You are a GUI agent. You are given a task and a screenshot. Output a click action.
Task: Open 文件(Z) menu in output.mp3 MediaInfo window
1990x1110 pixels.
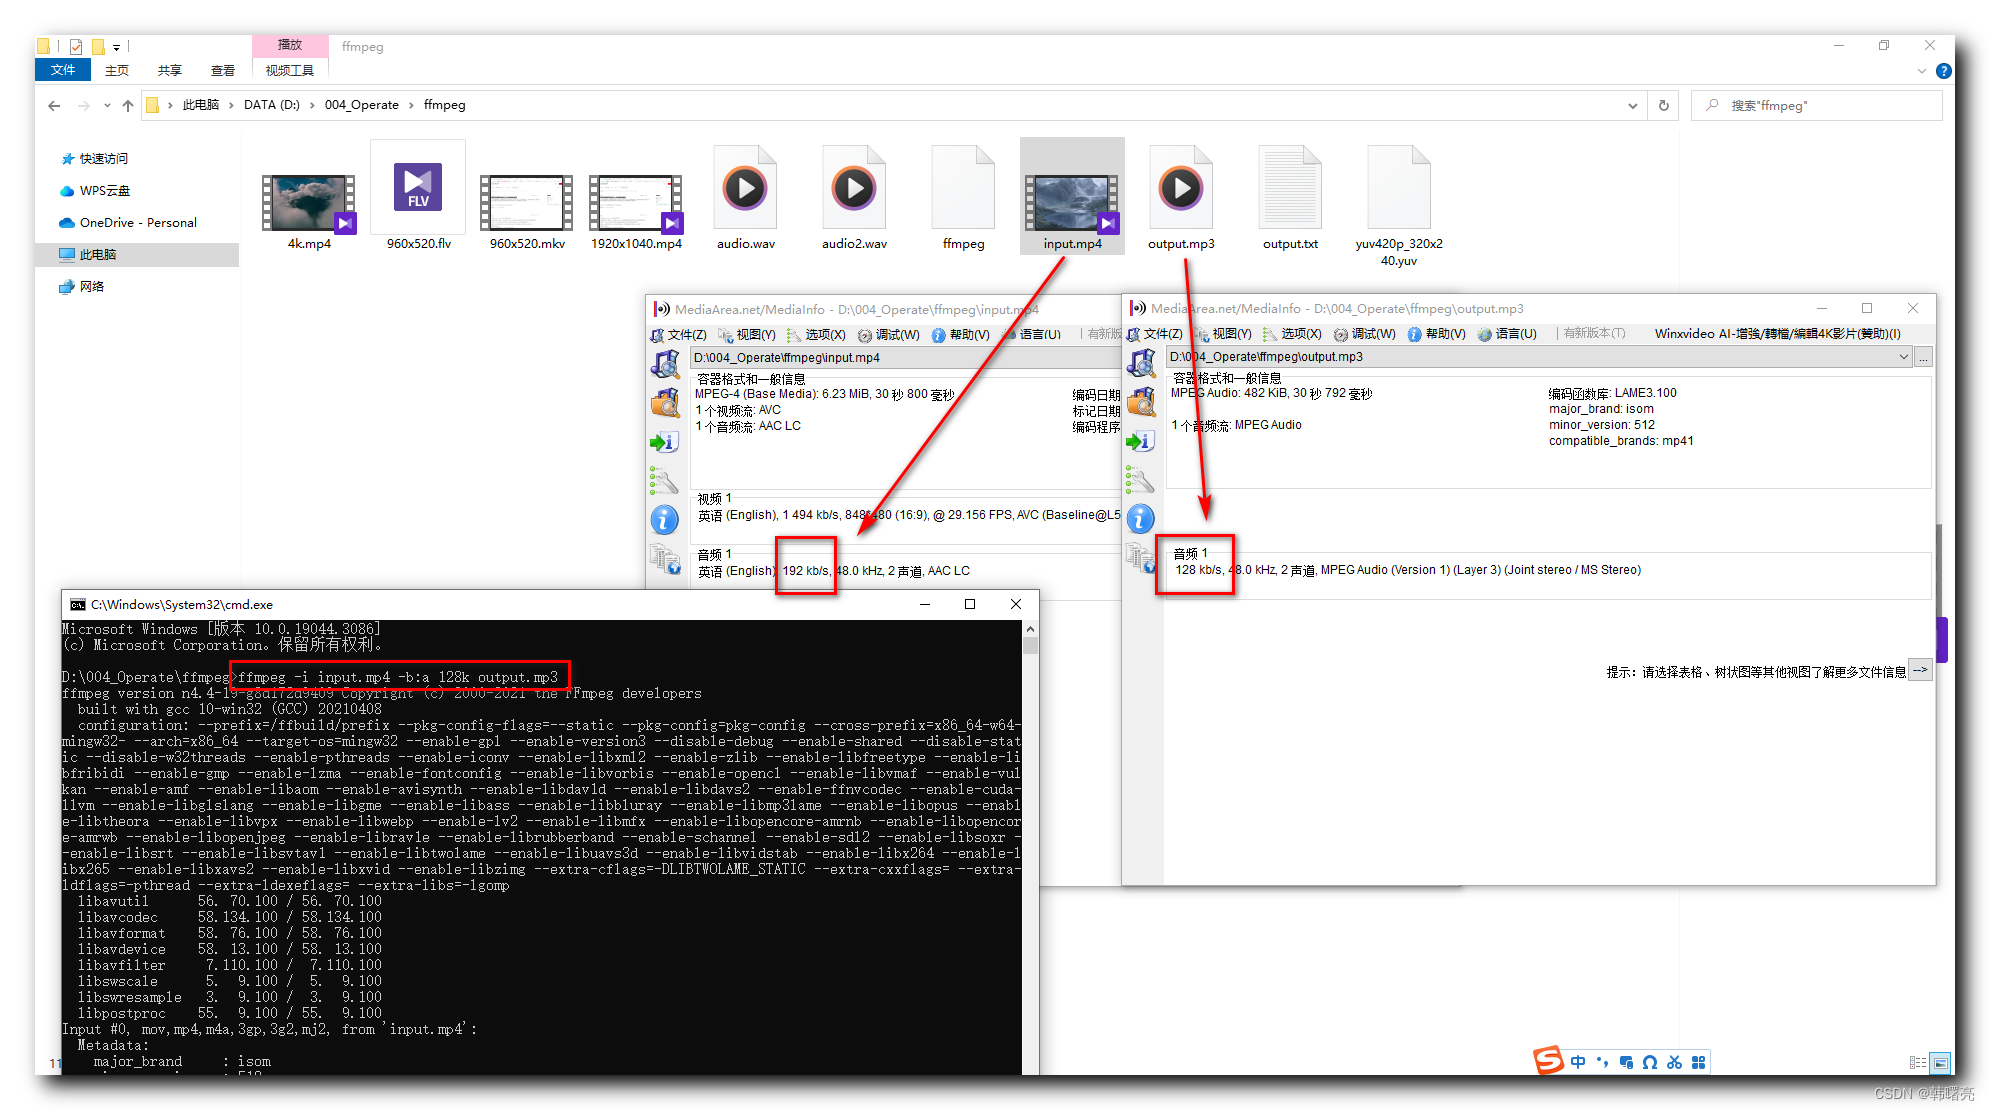(1155, 334)
